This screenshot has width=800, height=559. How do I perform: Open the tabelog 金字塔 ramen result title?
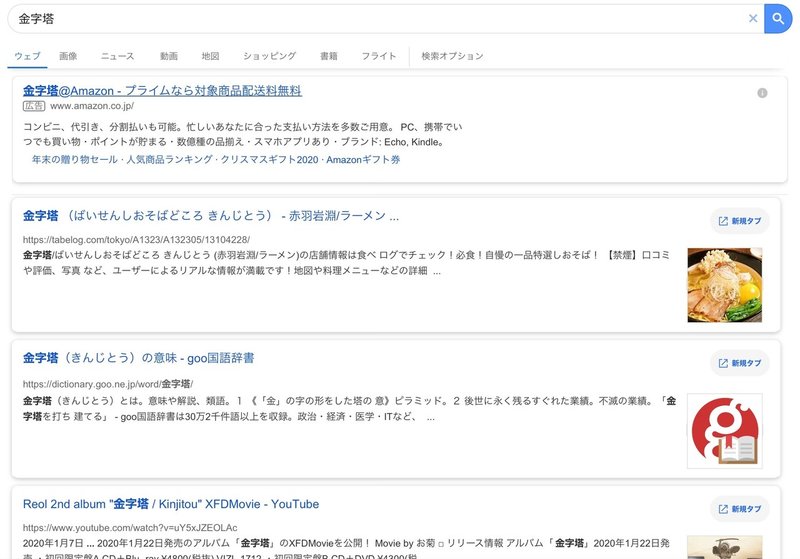[x=211, y=216]
